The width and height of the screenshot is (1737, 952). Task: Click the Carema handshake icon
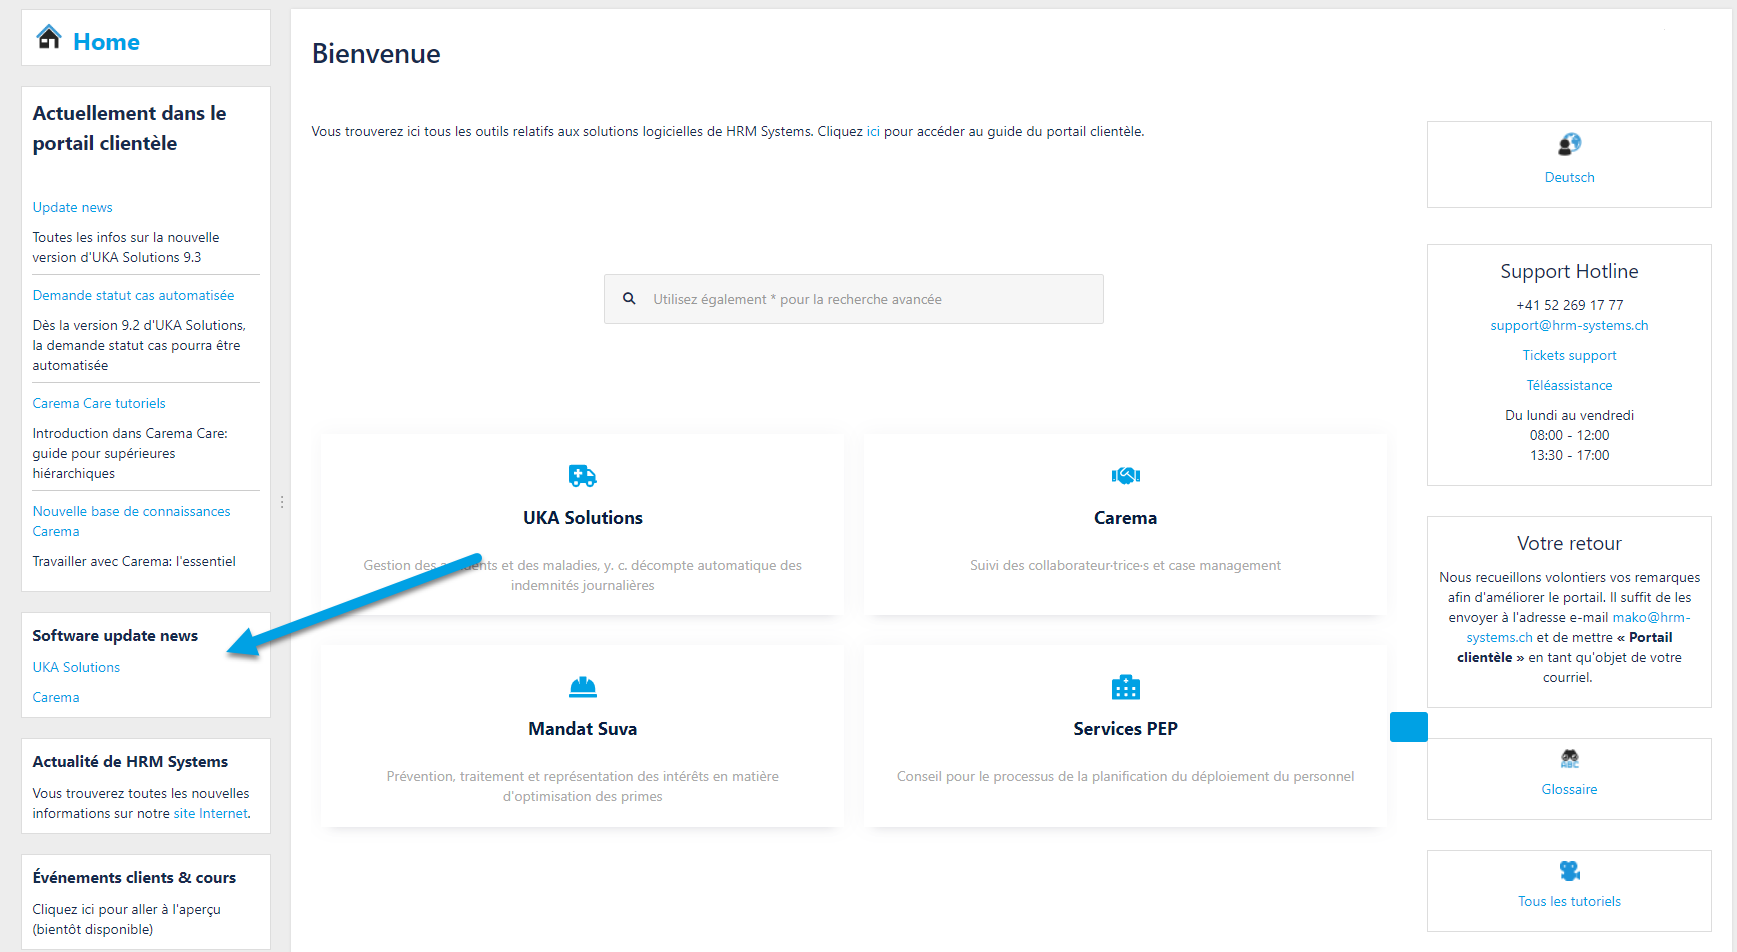point(1125,476)
